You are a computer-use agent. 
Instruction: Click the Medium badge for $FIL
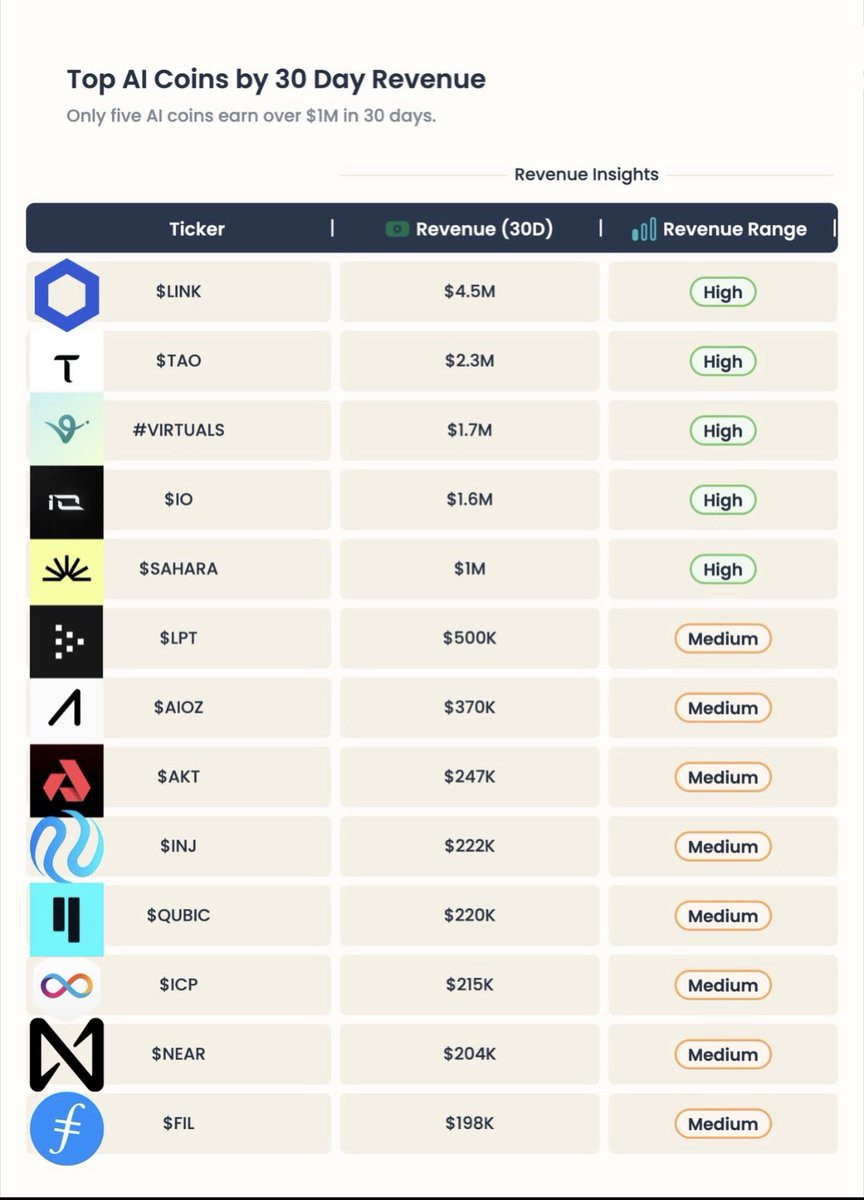tap(723, 1124)
